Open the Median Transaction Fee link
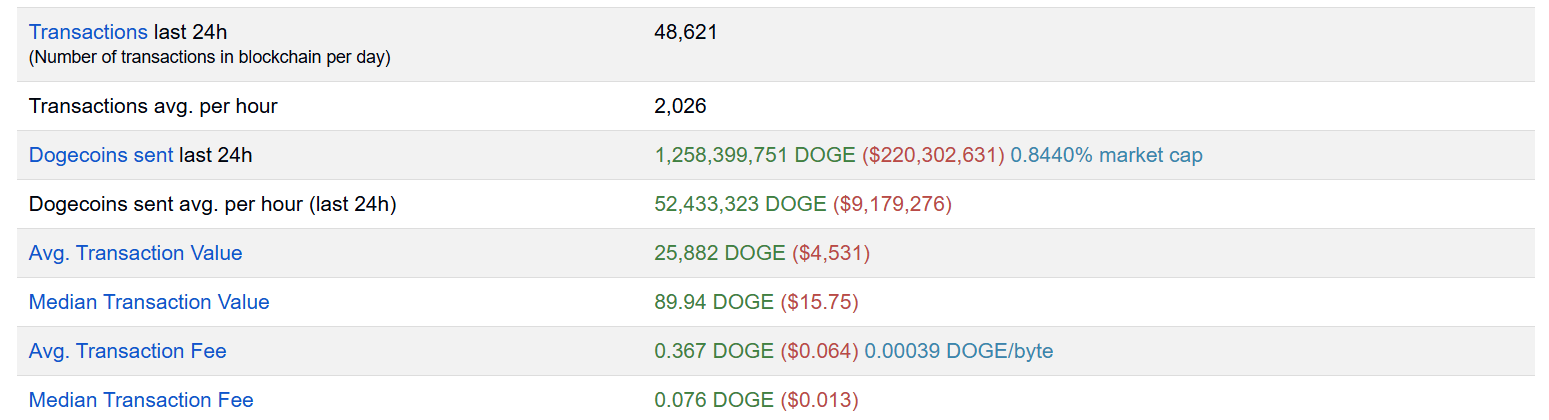The height and width of the screenshot is (420, 1549). (141, 400)
